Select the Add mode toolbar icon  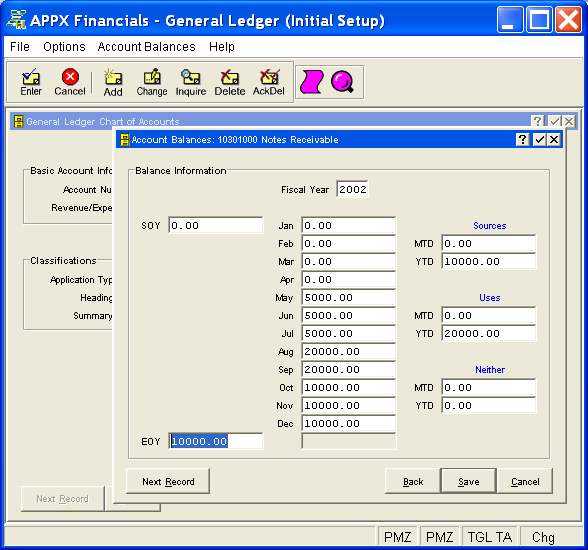(113, 82)
